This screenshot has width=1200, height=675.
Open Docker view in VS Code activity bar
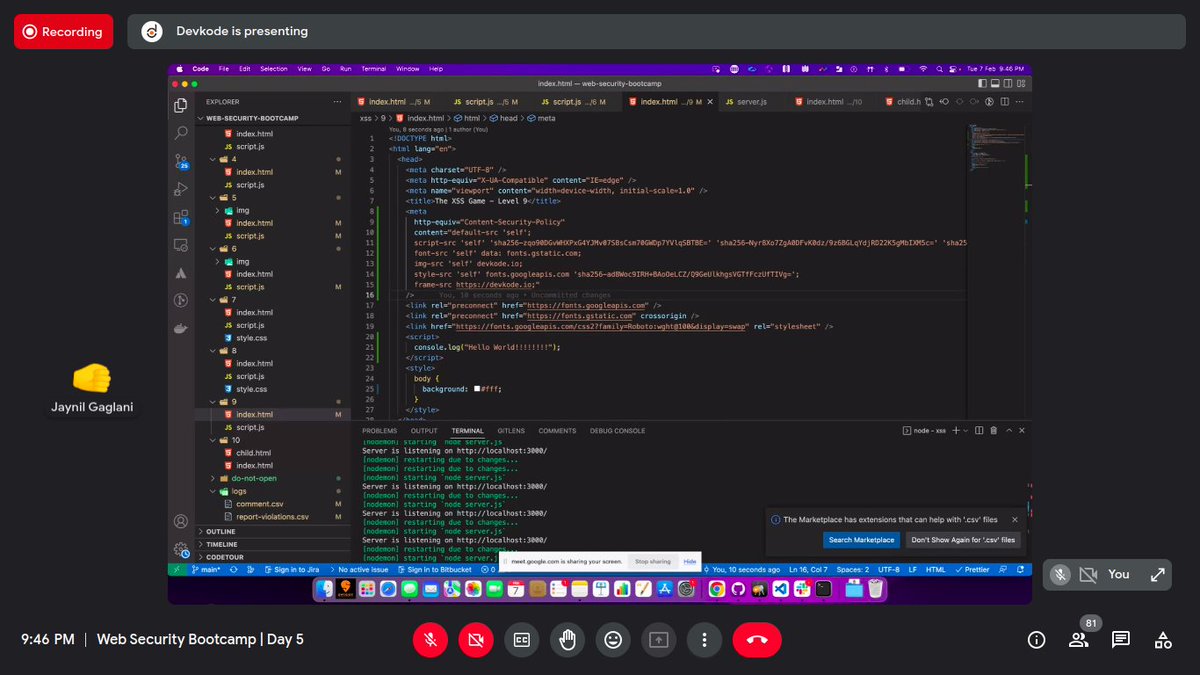click(181, 328)
